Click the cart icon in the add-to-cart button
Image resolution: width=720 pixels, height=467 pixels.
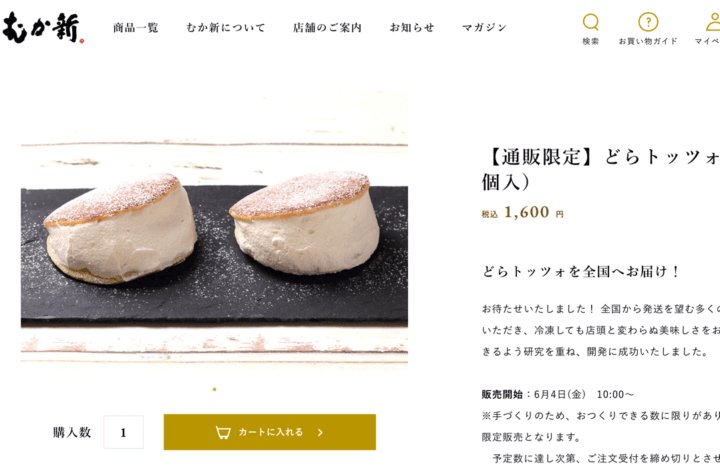223,432
